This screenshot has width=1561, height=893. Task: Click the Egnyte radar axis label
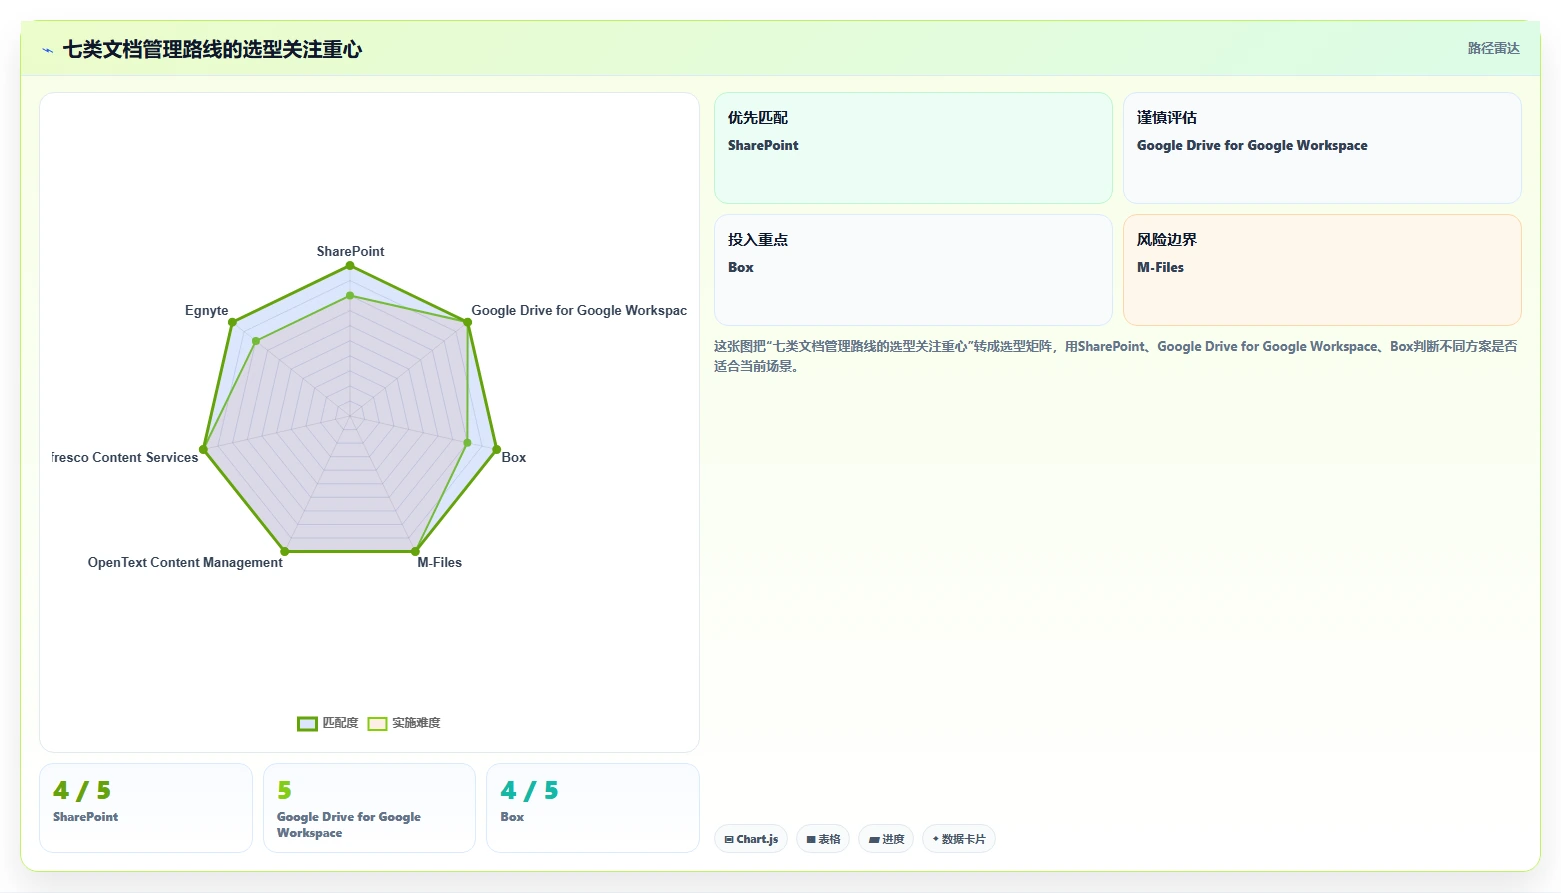(x=207, y=311)
